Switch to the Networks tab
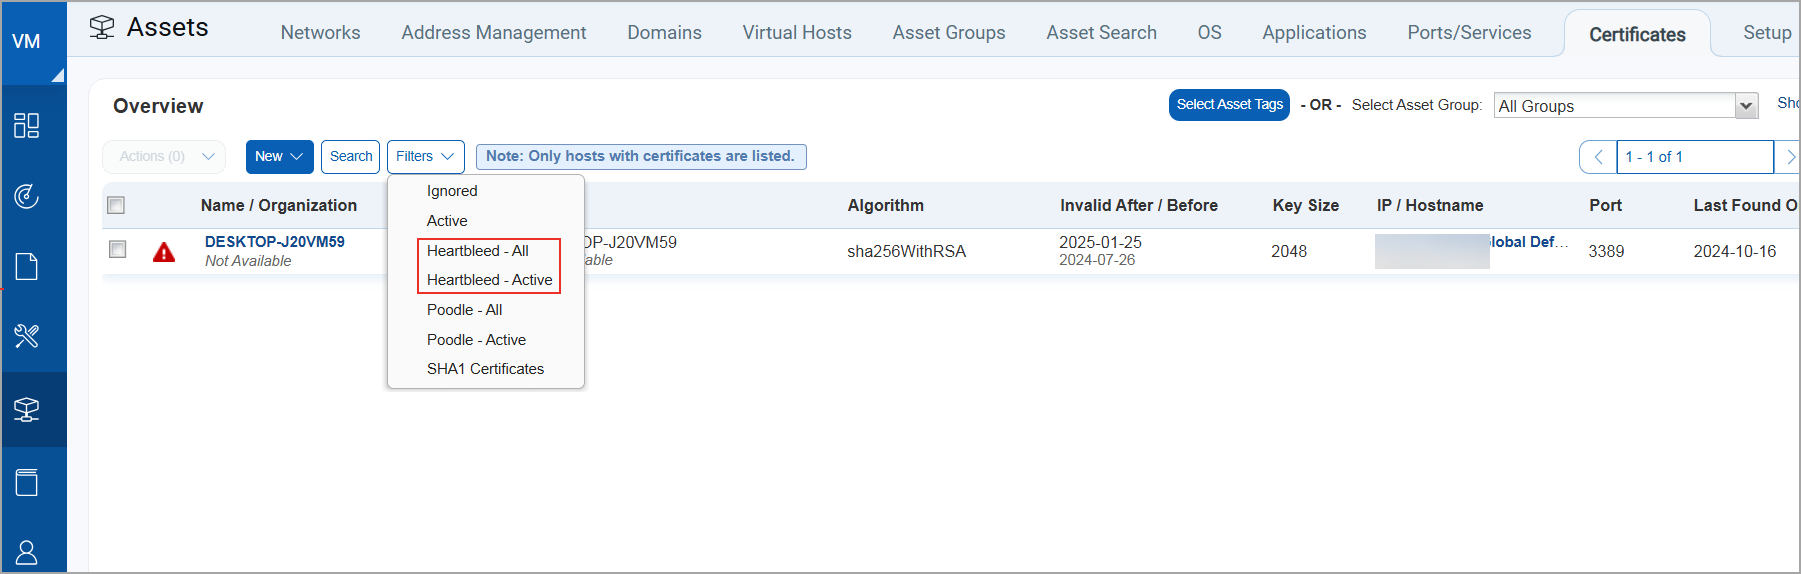Viewport: 1801px width, 574px height. click(320, 33)
